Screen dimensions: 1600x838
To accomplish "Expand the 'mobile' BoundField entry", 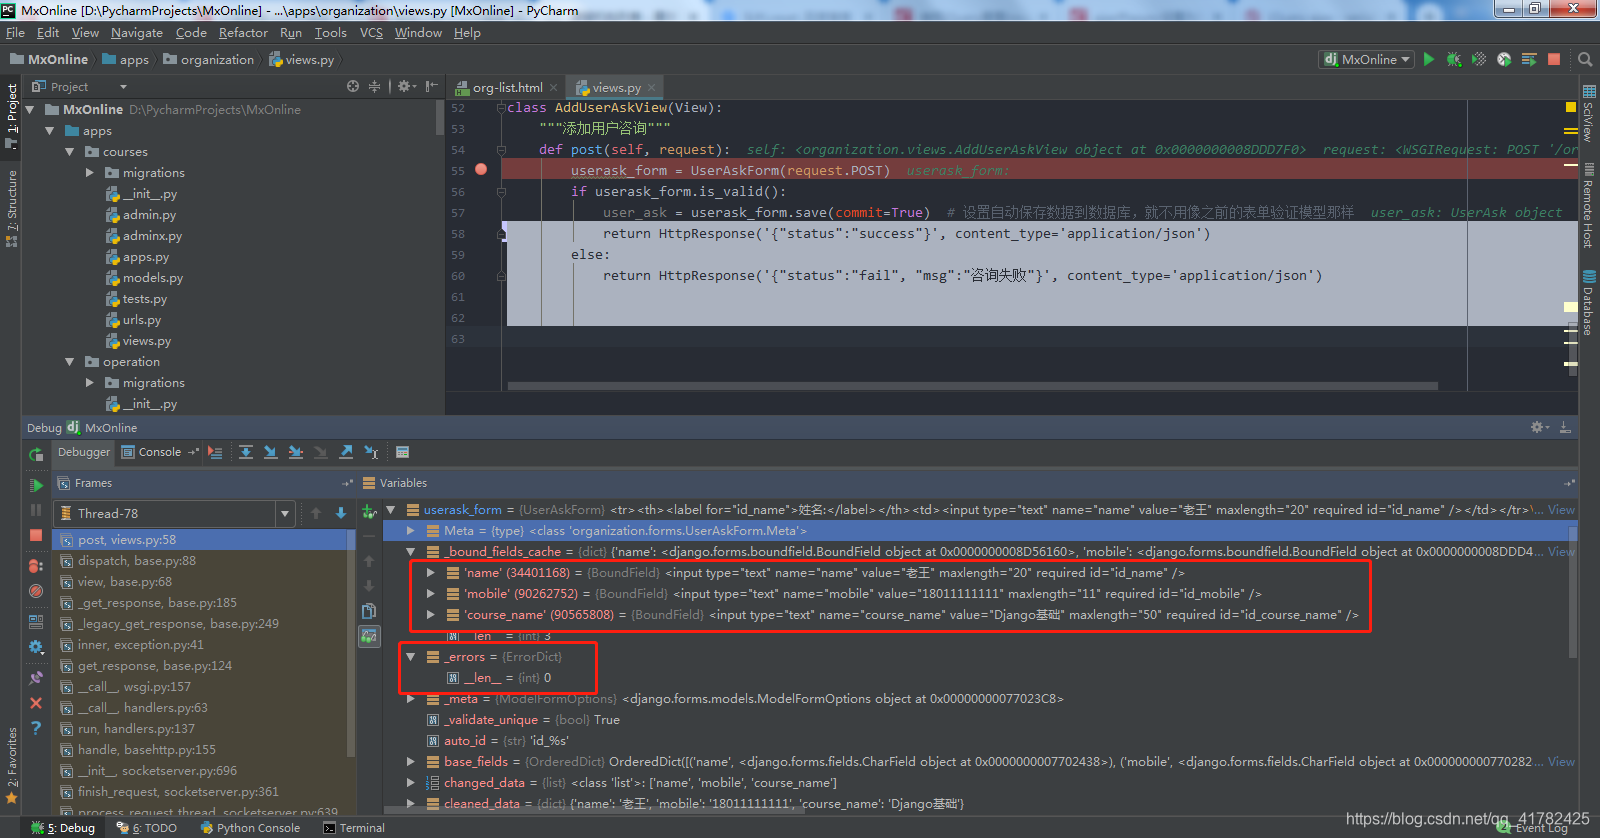I will (x=430, y=594).
